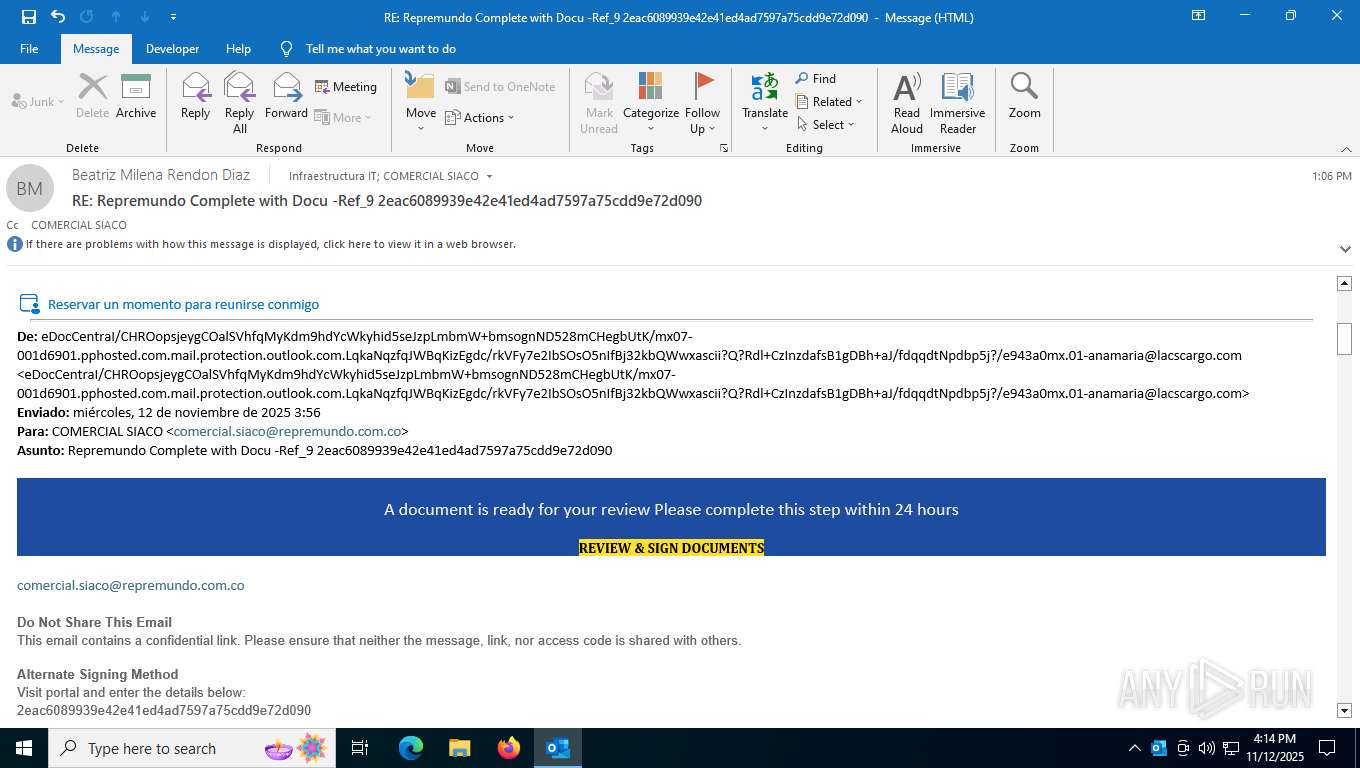Screen dimensions: 1360x768
Task: Switch to the Developer tab
Action: coord(172,49)
